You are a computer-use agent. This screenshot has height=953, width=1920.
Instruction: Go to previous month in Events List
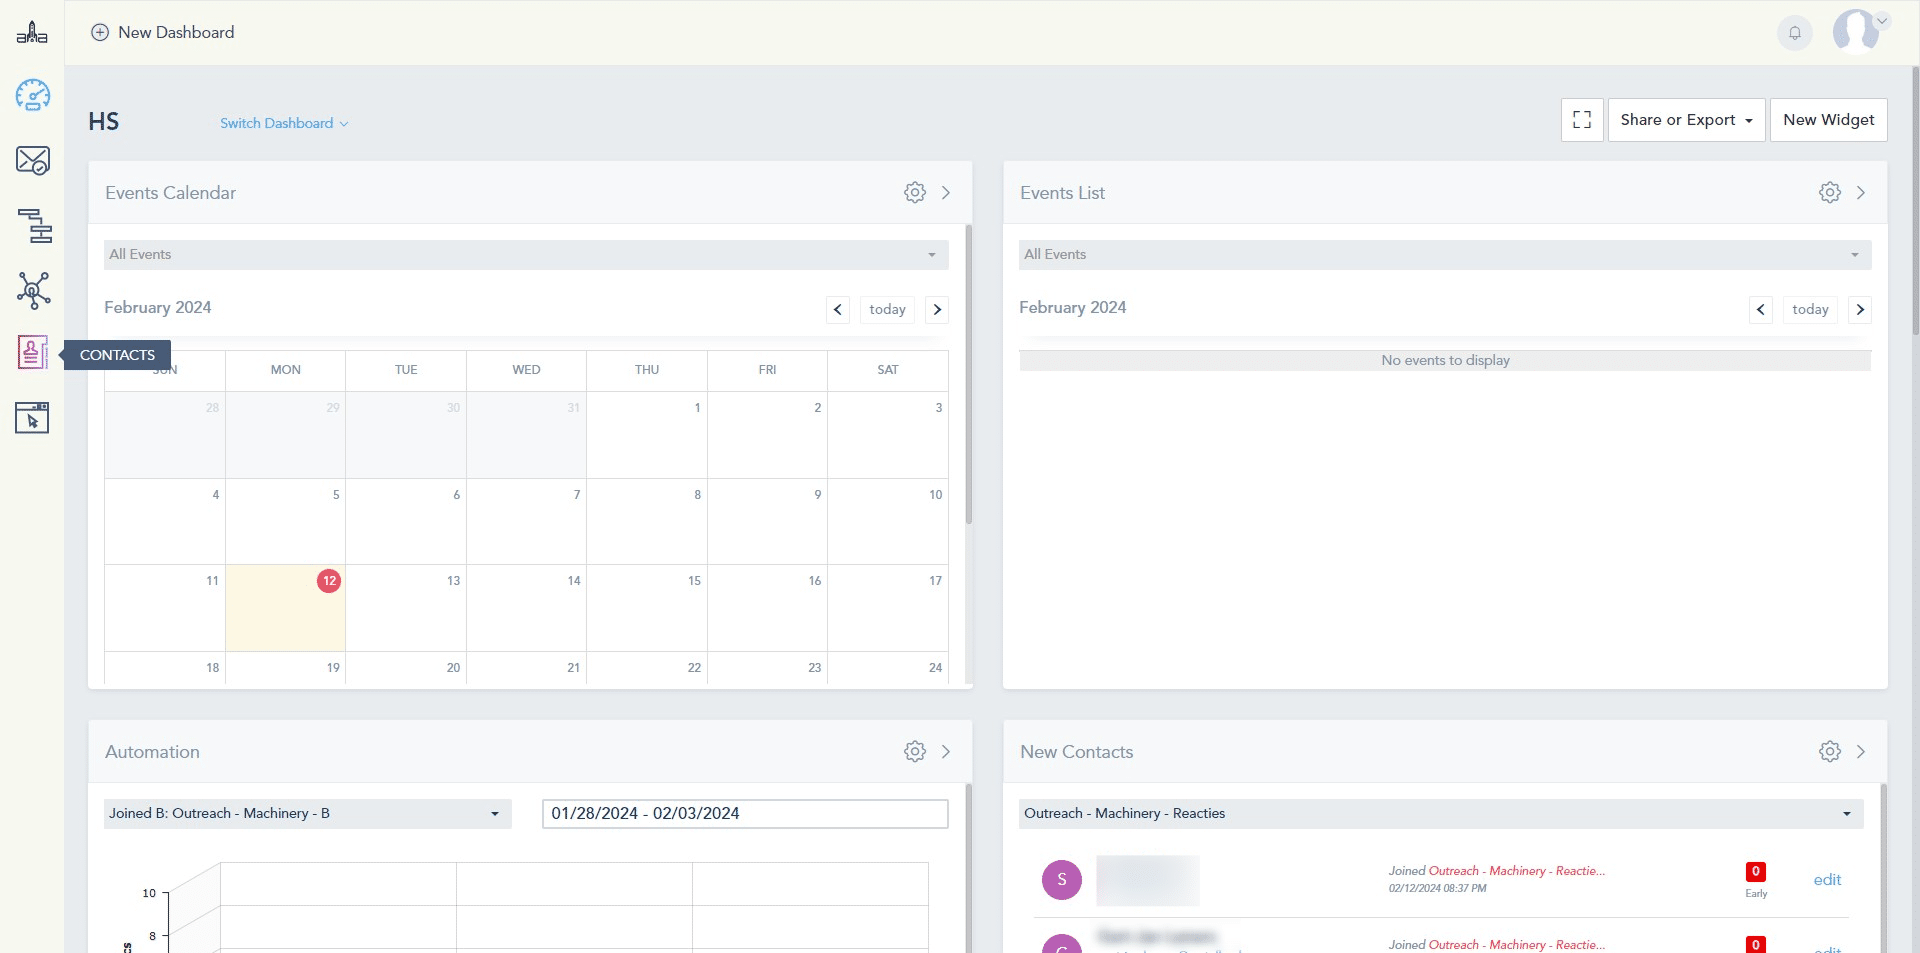coord(1761,310)
